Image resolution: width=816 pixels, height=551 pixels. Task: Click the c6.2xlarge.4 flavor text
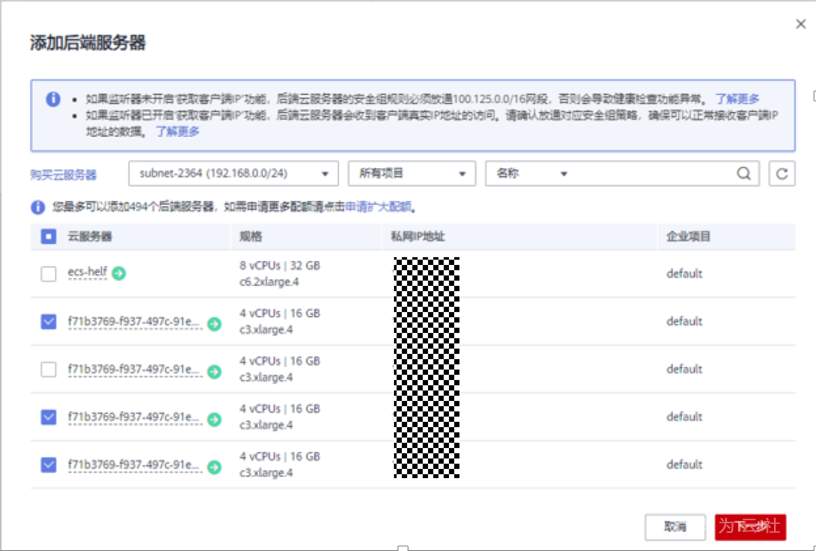pos(269,282)
